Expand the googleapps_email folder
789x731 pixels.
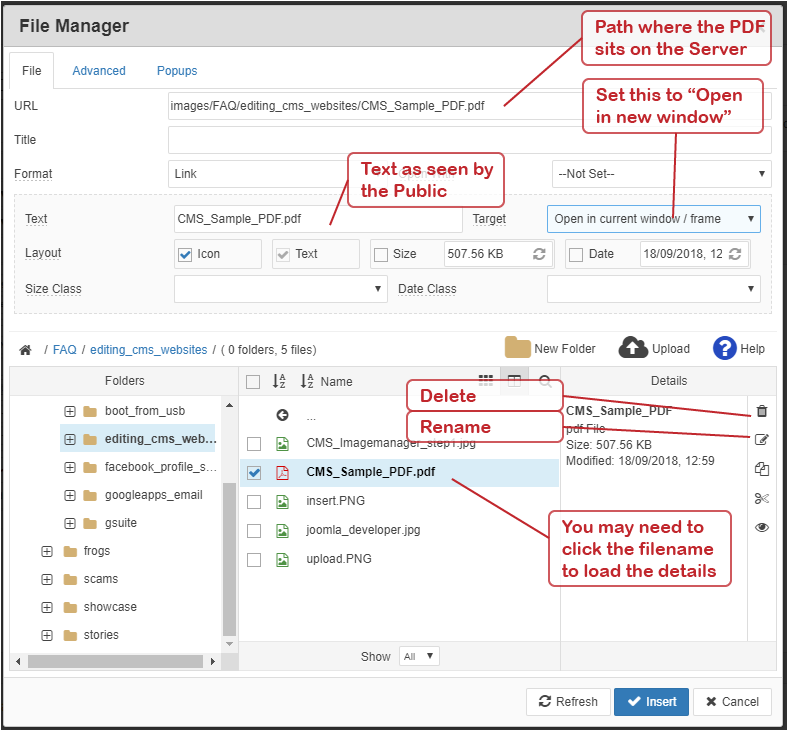pos(70,496)
